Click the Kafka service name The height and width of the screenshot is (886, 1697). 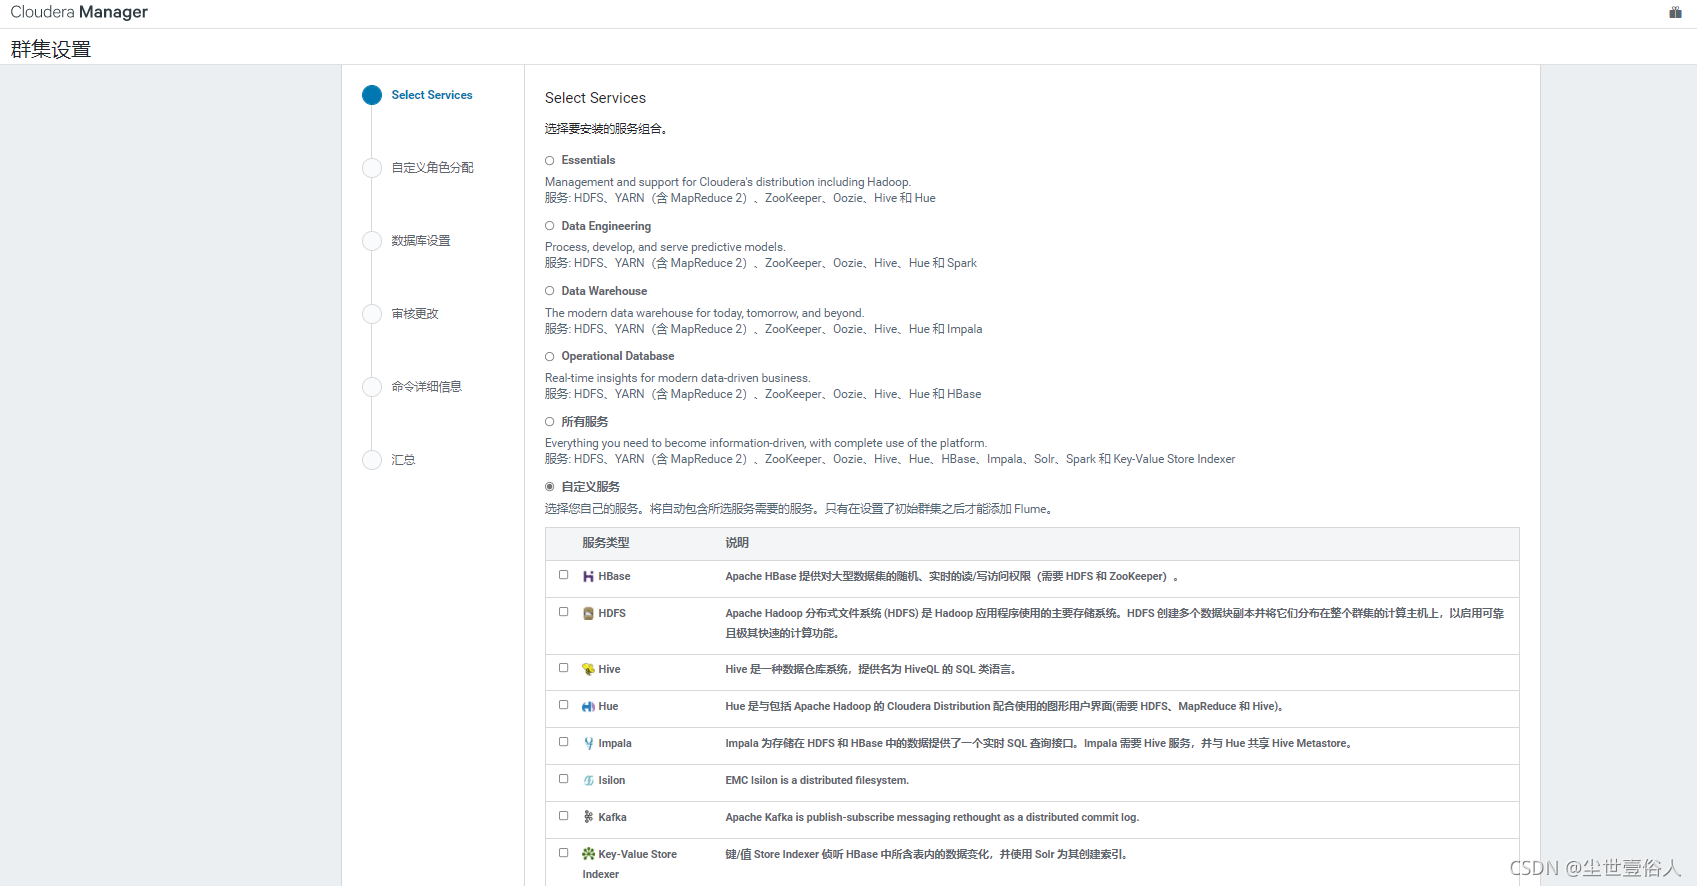[x=612, y=818]
